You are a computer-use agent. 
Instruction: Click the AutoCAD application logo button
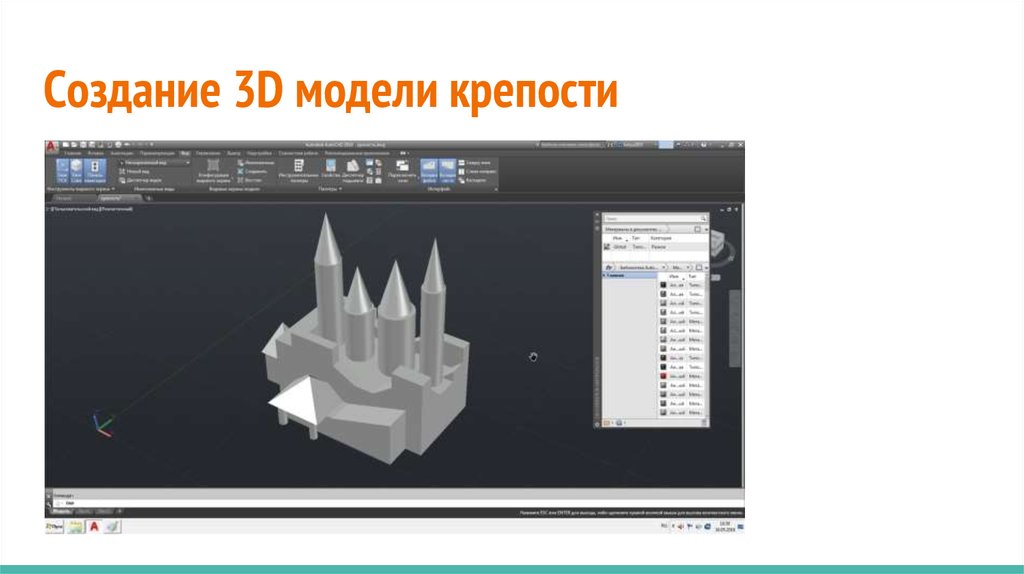click(52, 146)
